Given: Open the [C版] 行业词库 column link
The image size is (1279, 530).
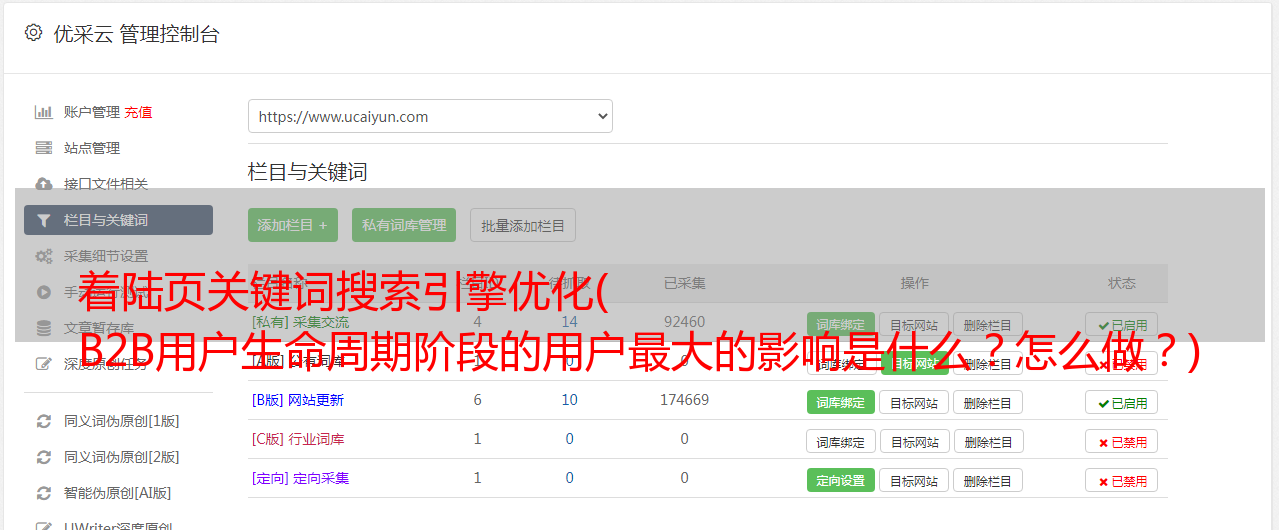Looking at the screenshot, I should tap(298, 439).
